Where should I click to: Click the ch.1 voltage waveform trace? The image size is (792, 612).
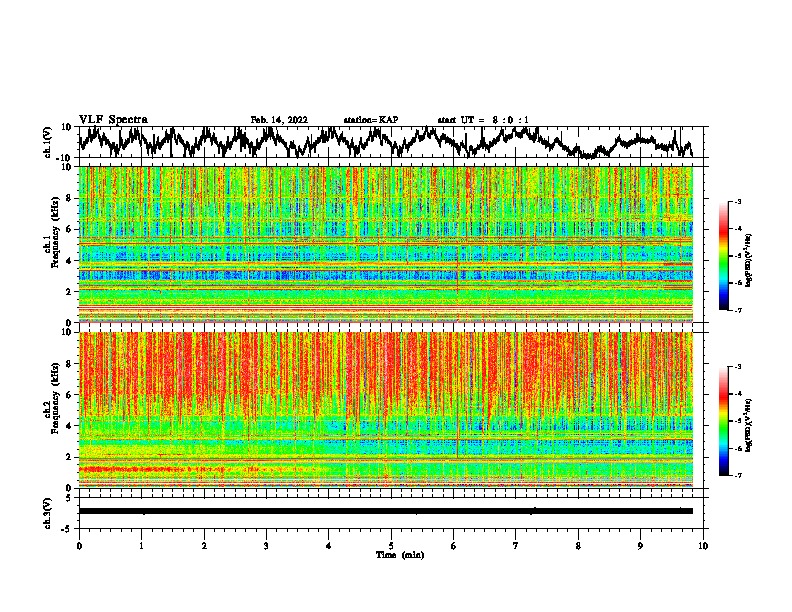pos(385,142)
